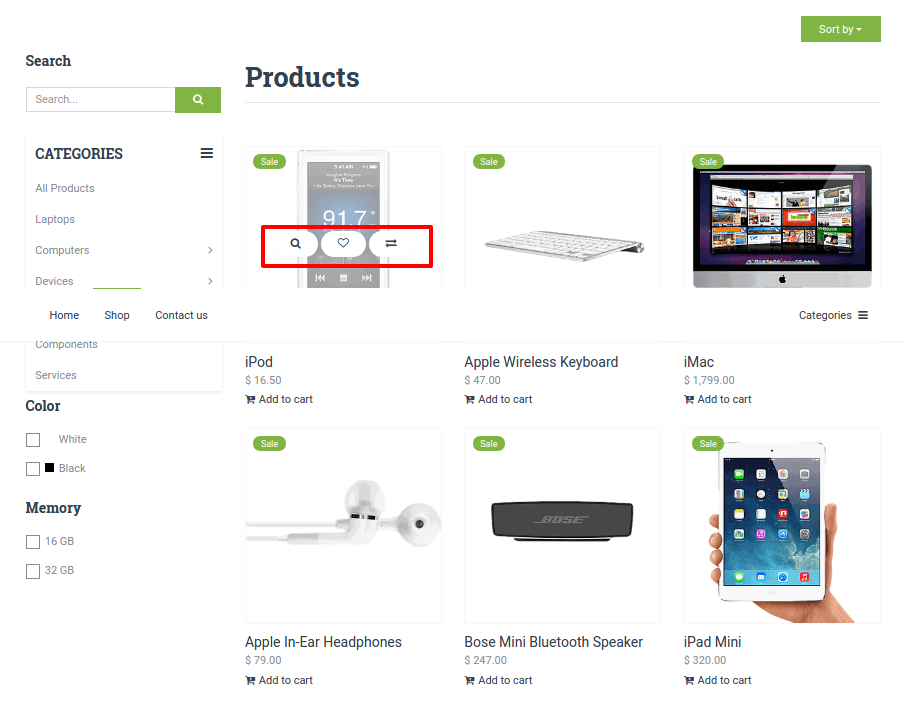
Task: Open the Sort by dropdown
Action: tap(840, 29)
